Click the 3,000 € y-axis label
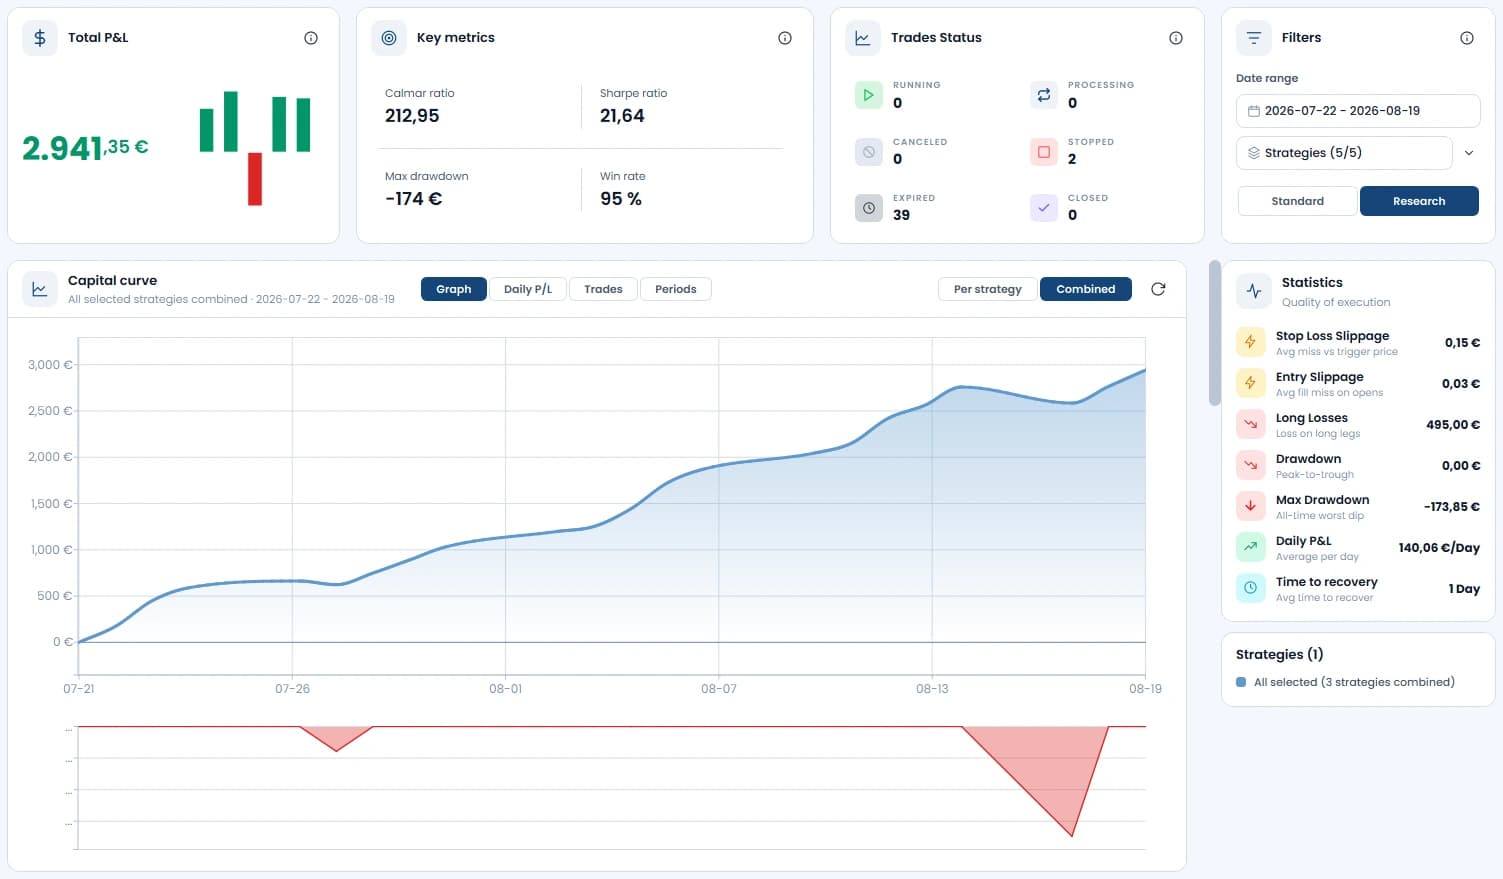This screenshot has width=1503, height=879. (x=50, y=365)
